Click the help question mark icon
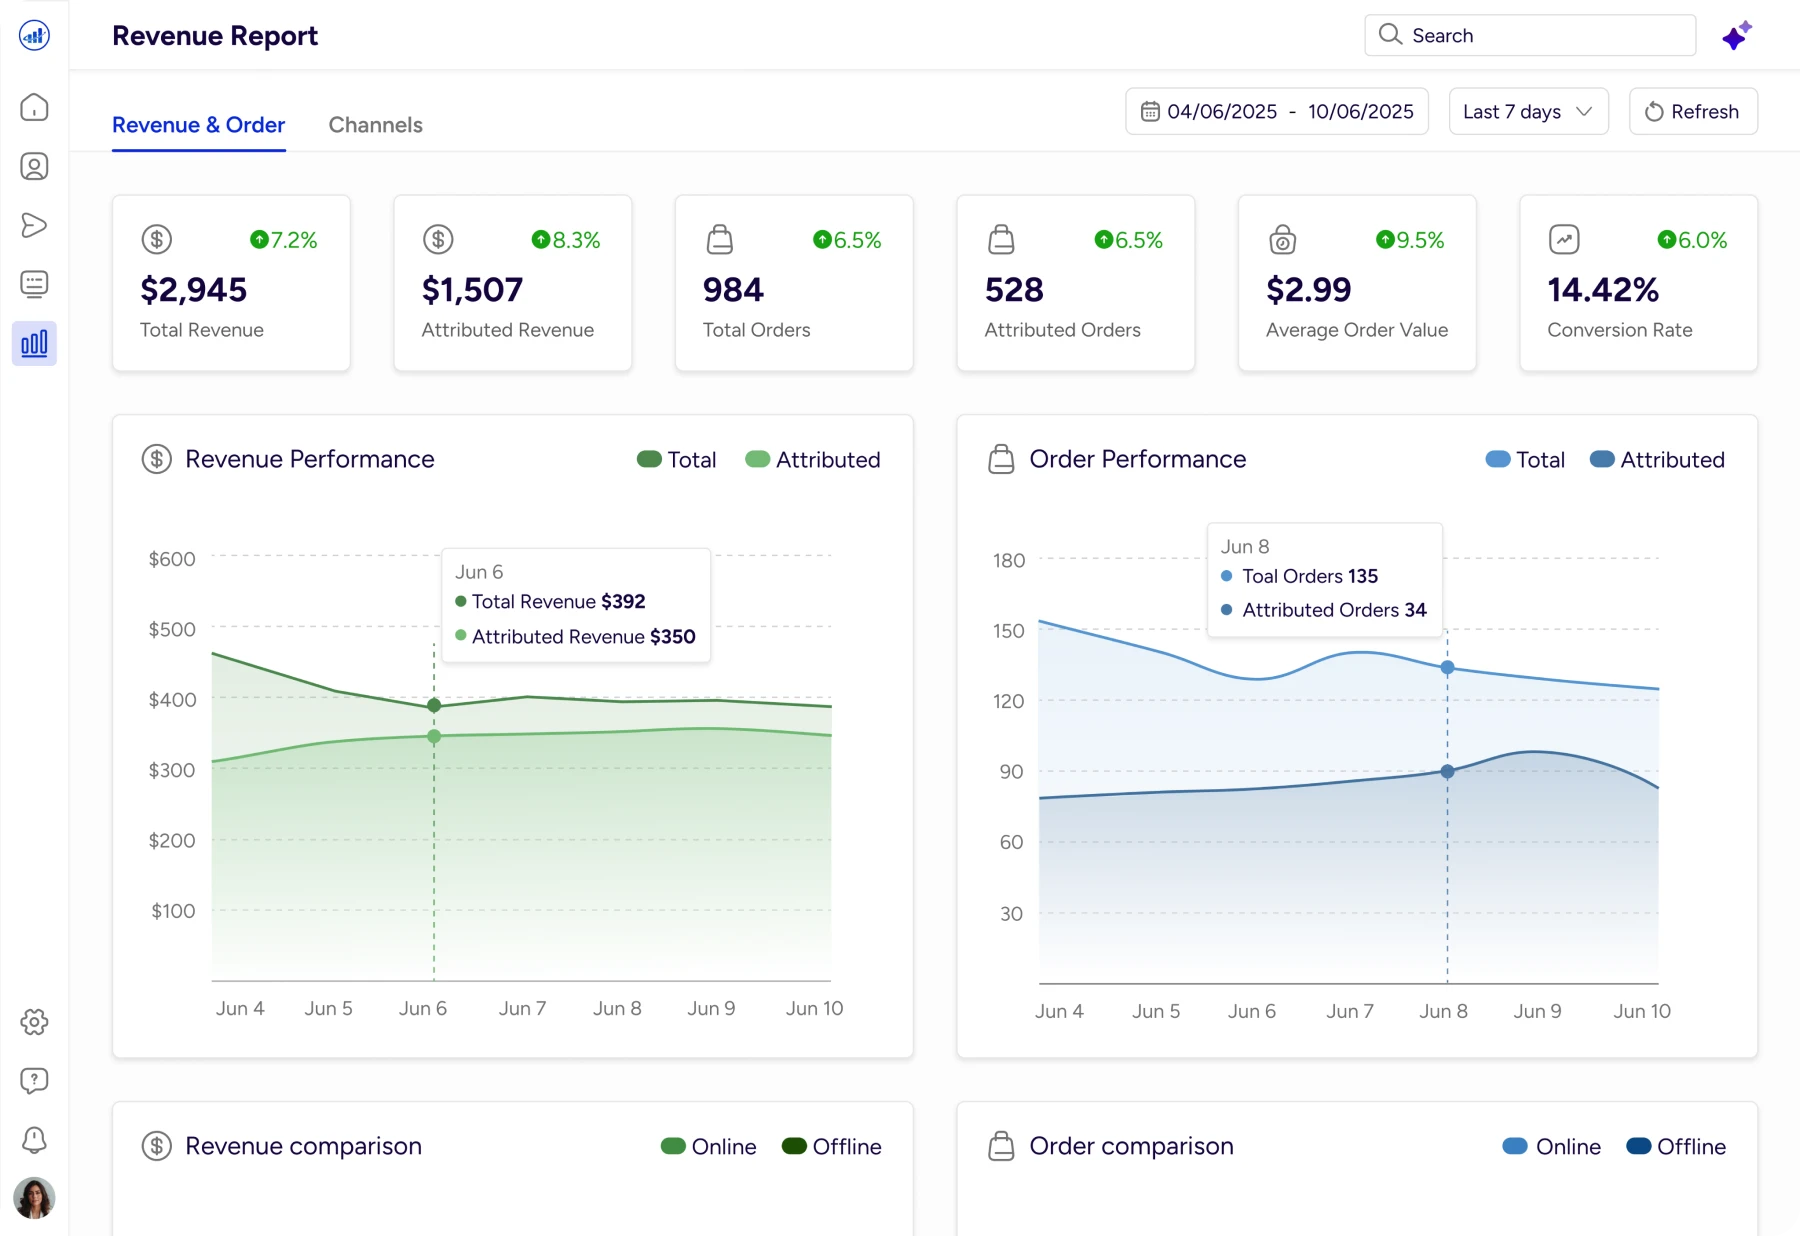 click(x=34, y=1080)
